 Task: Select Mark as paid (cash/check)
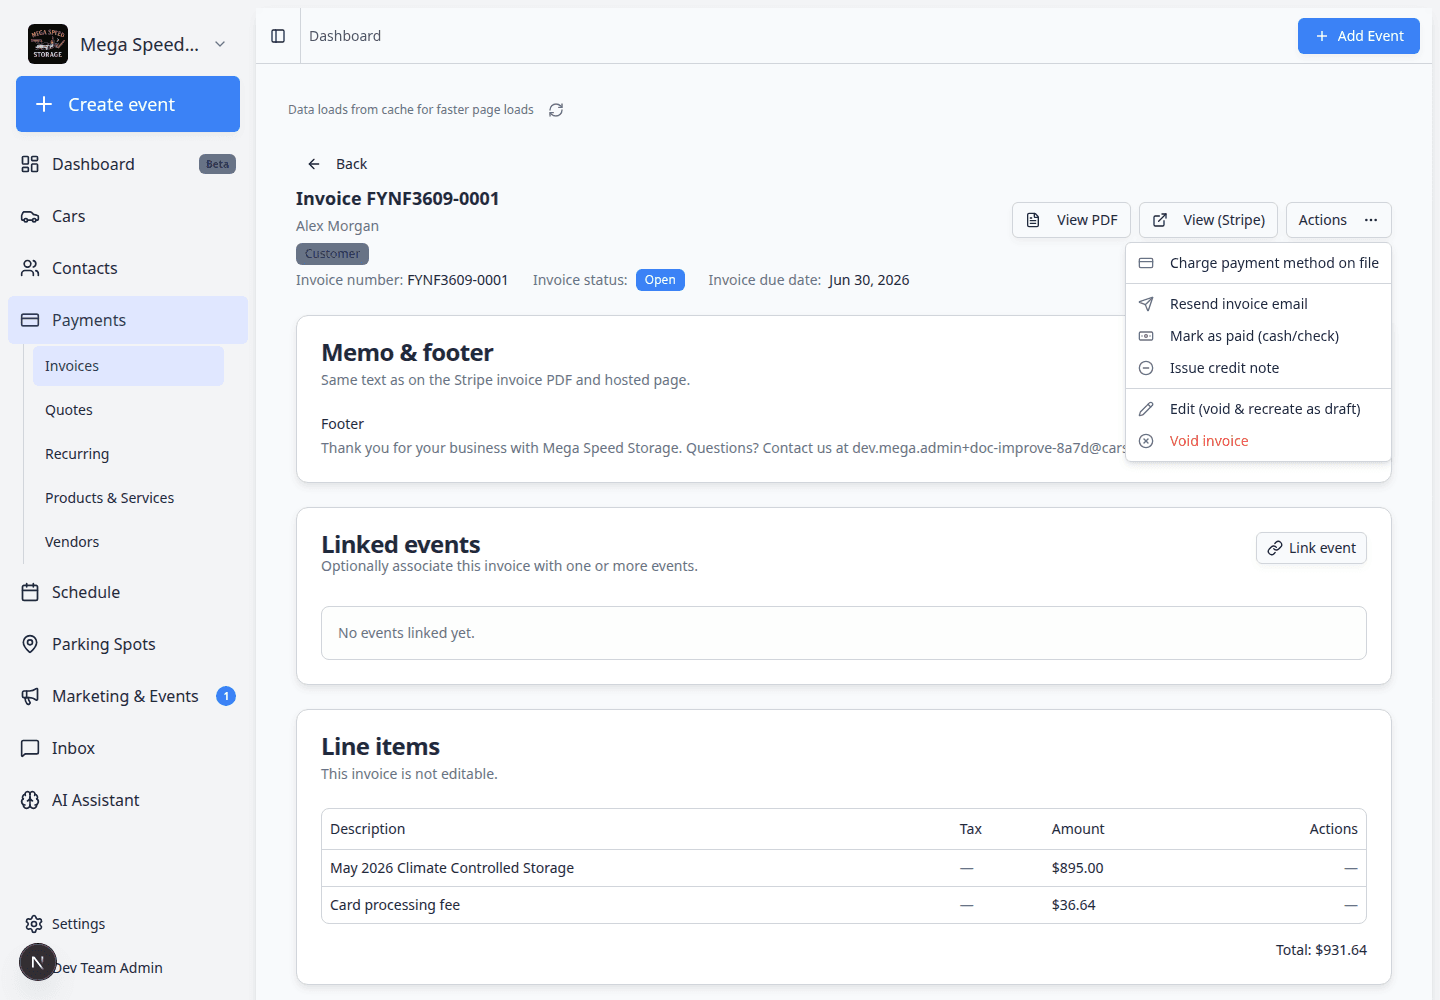(1258, 336)
